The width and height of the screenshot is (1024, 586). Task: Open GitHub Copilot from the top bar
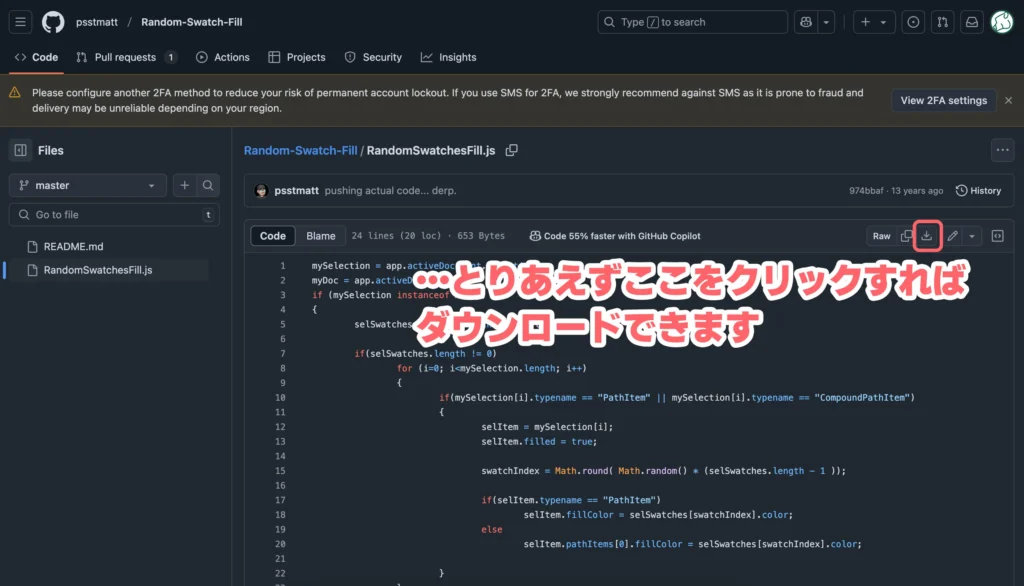[806, 21]
